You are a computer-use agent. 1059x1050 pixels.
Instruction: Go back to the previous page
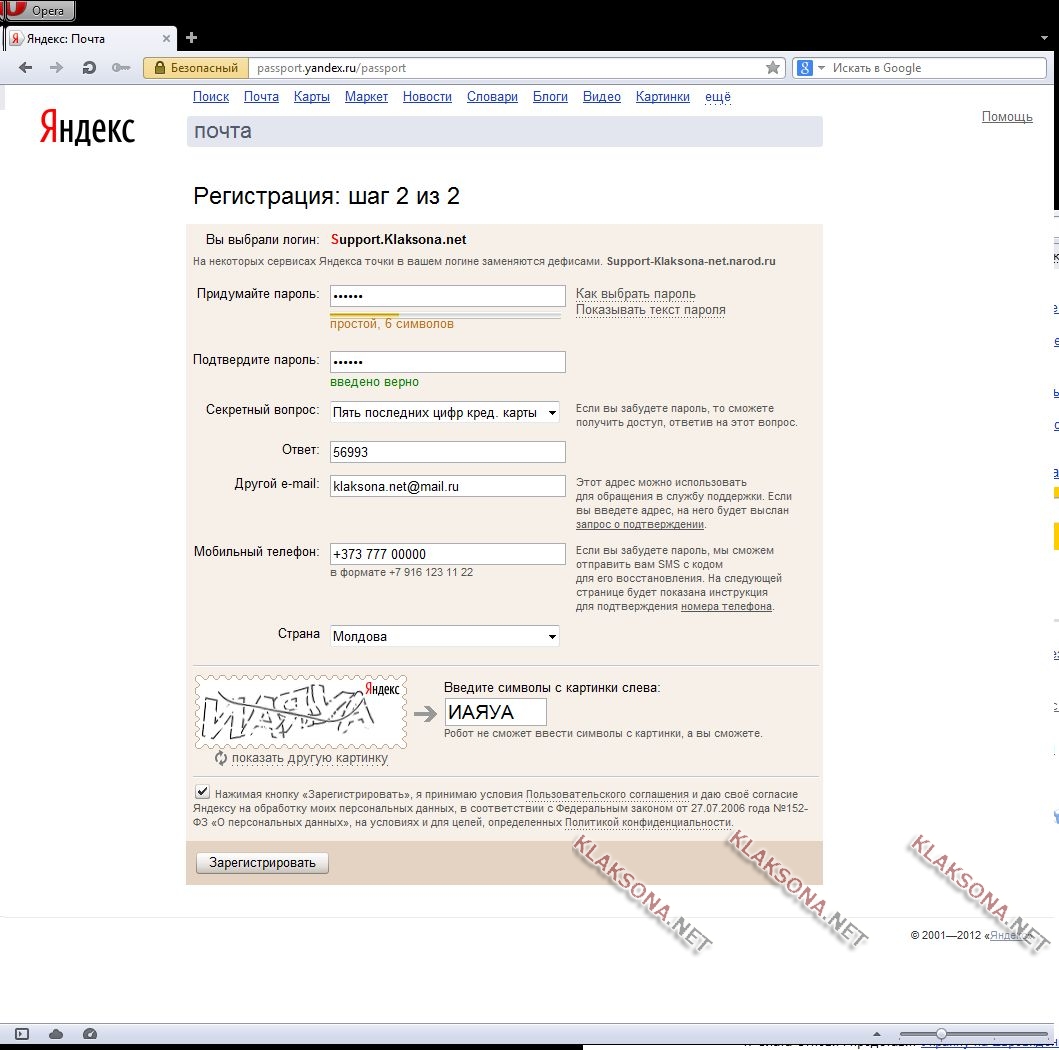26,68
